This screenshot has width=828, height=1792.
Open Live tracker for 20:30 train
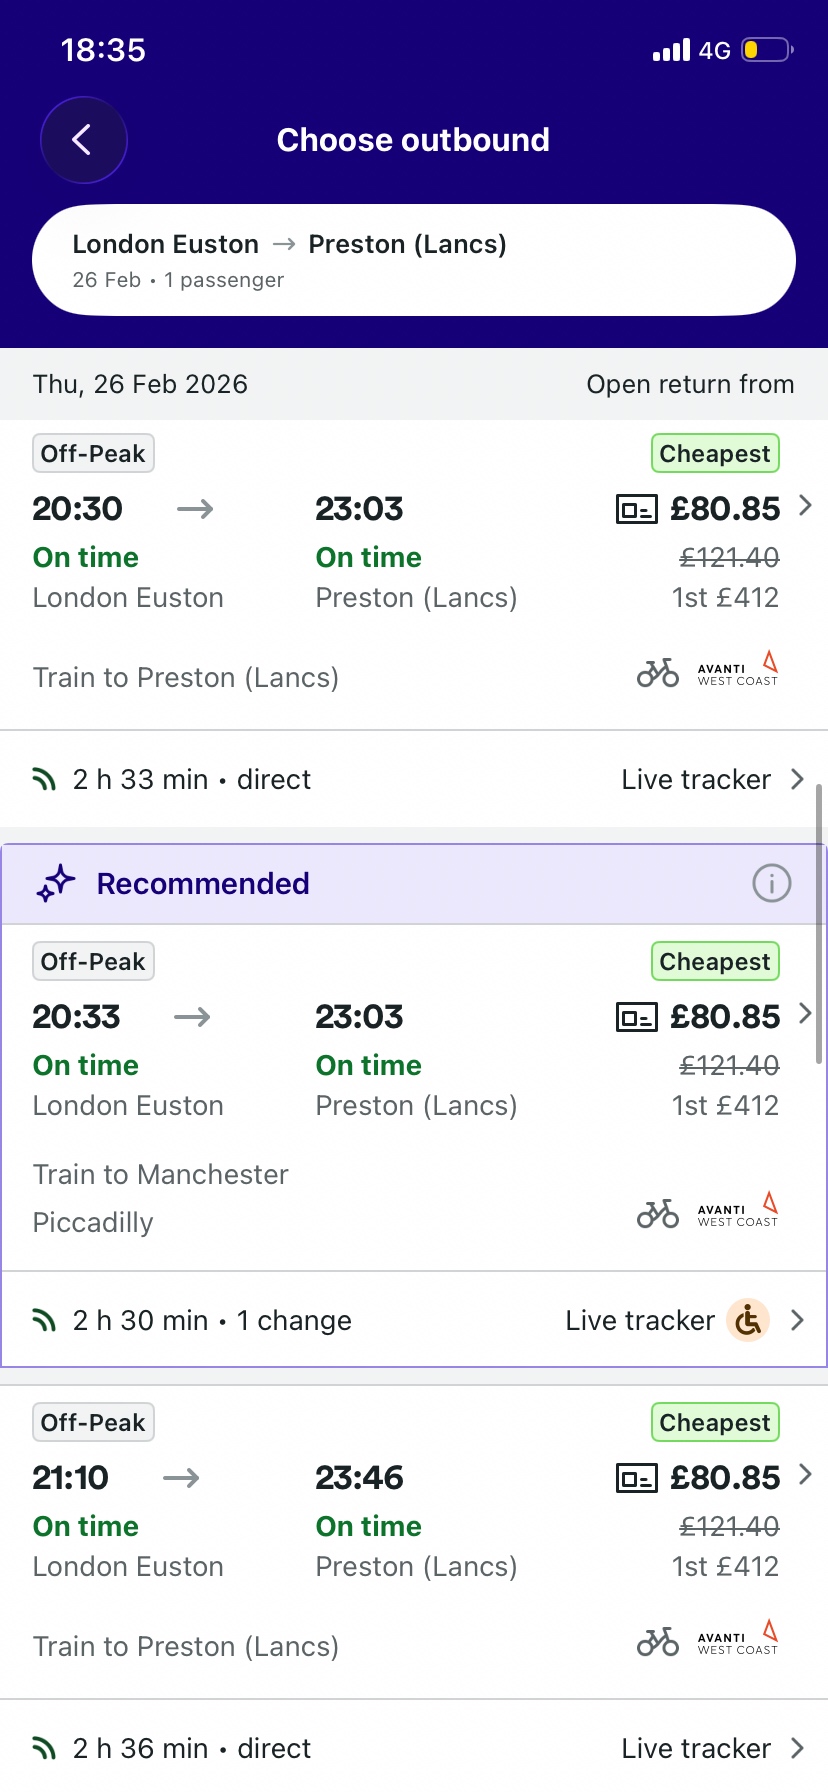[711, 780]
